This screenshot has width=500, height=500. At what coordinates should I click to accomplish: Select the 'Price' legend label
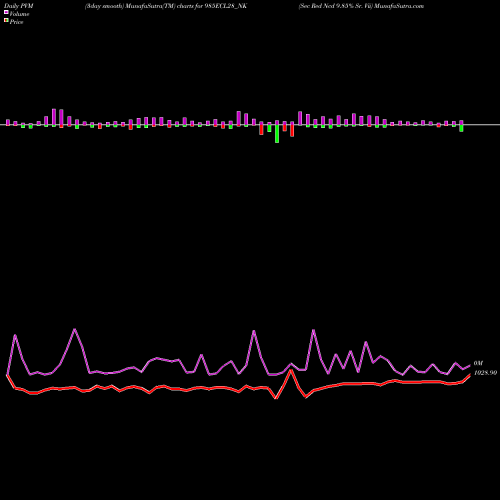[16, 22]
